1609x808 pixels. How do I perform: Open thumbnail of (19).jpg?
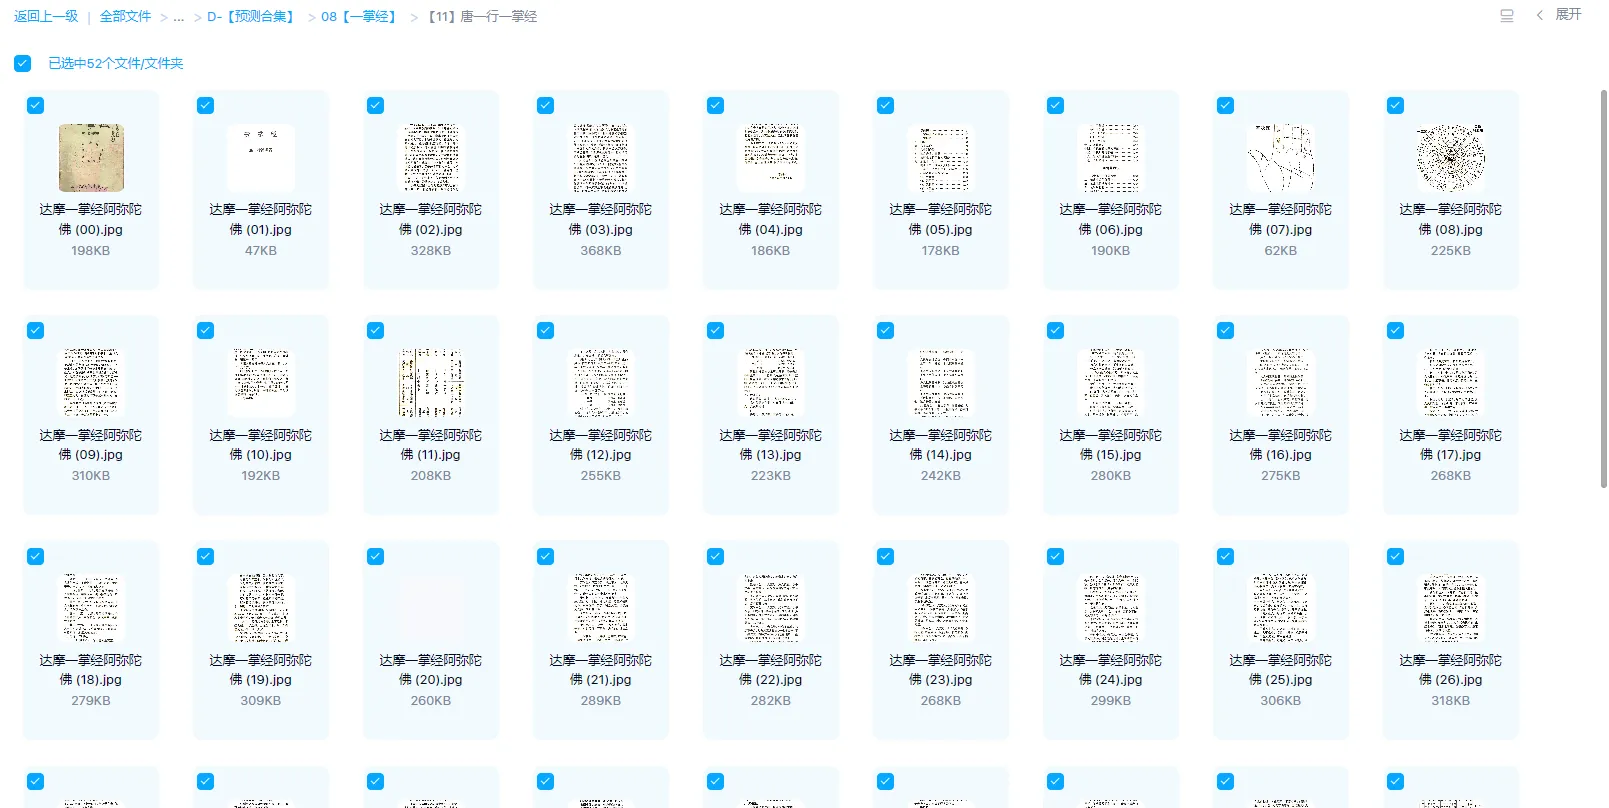coord(261,607)
